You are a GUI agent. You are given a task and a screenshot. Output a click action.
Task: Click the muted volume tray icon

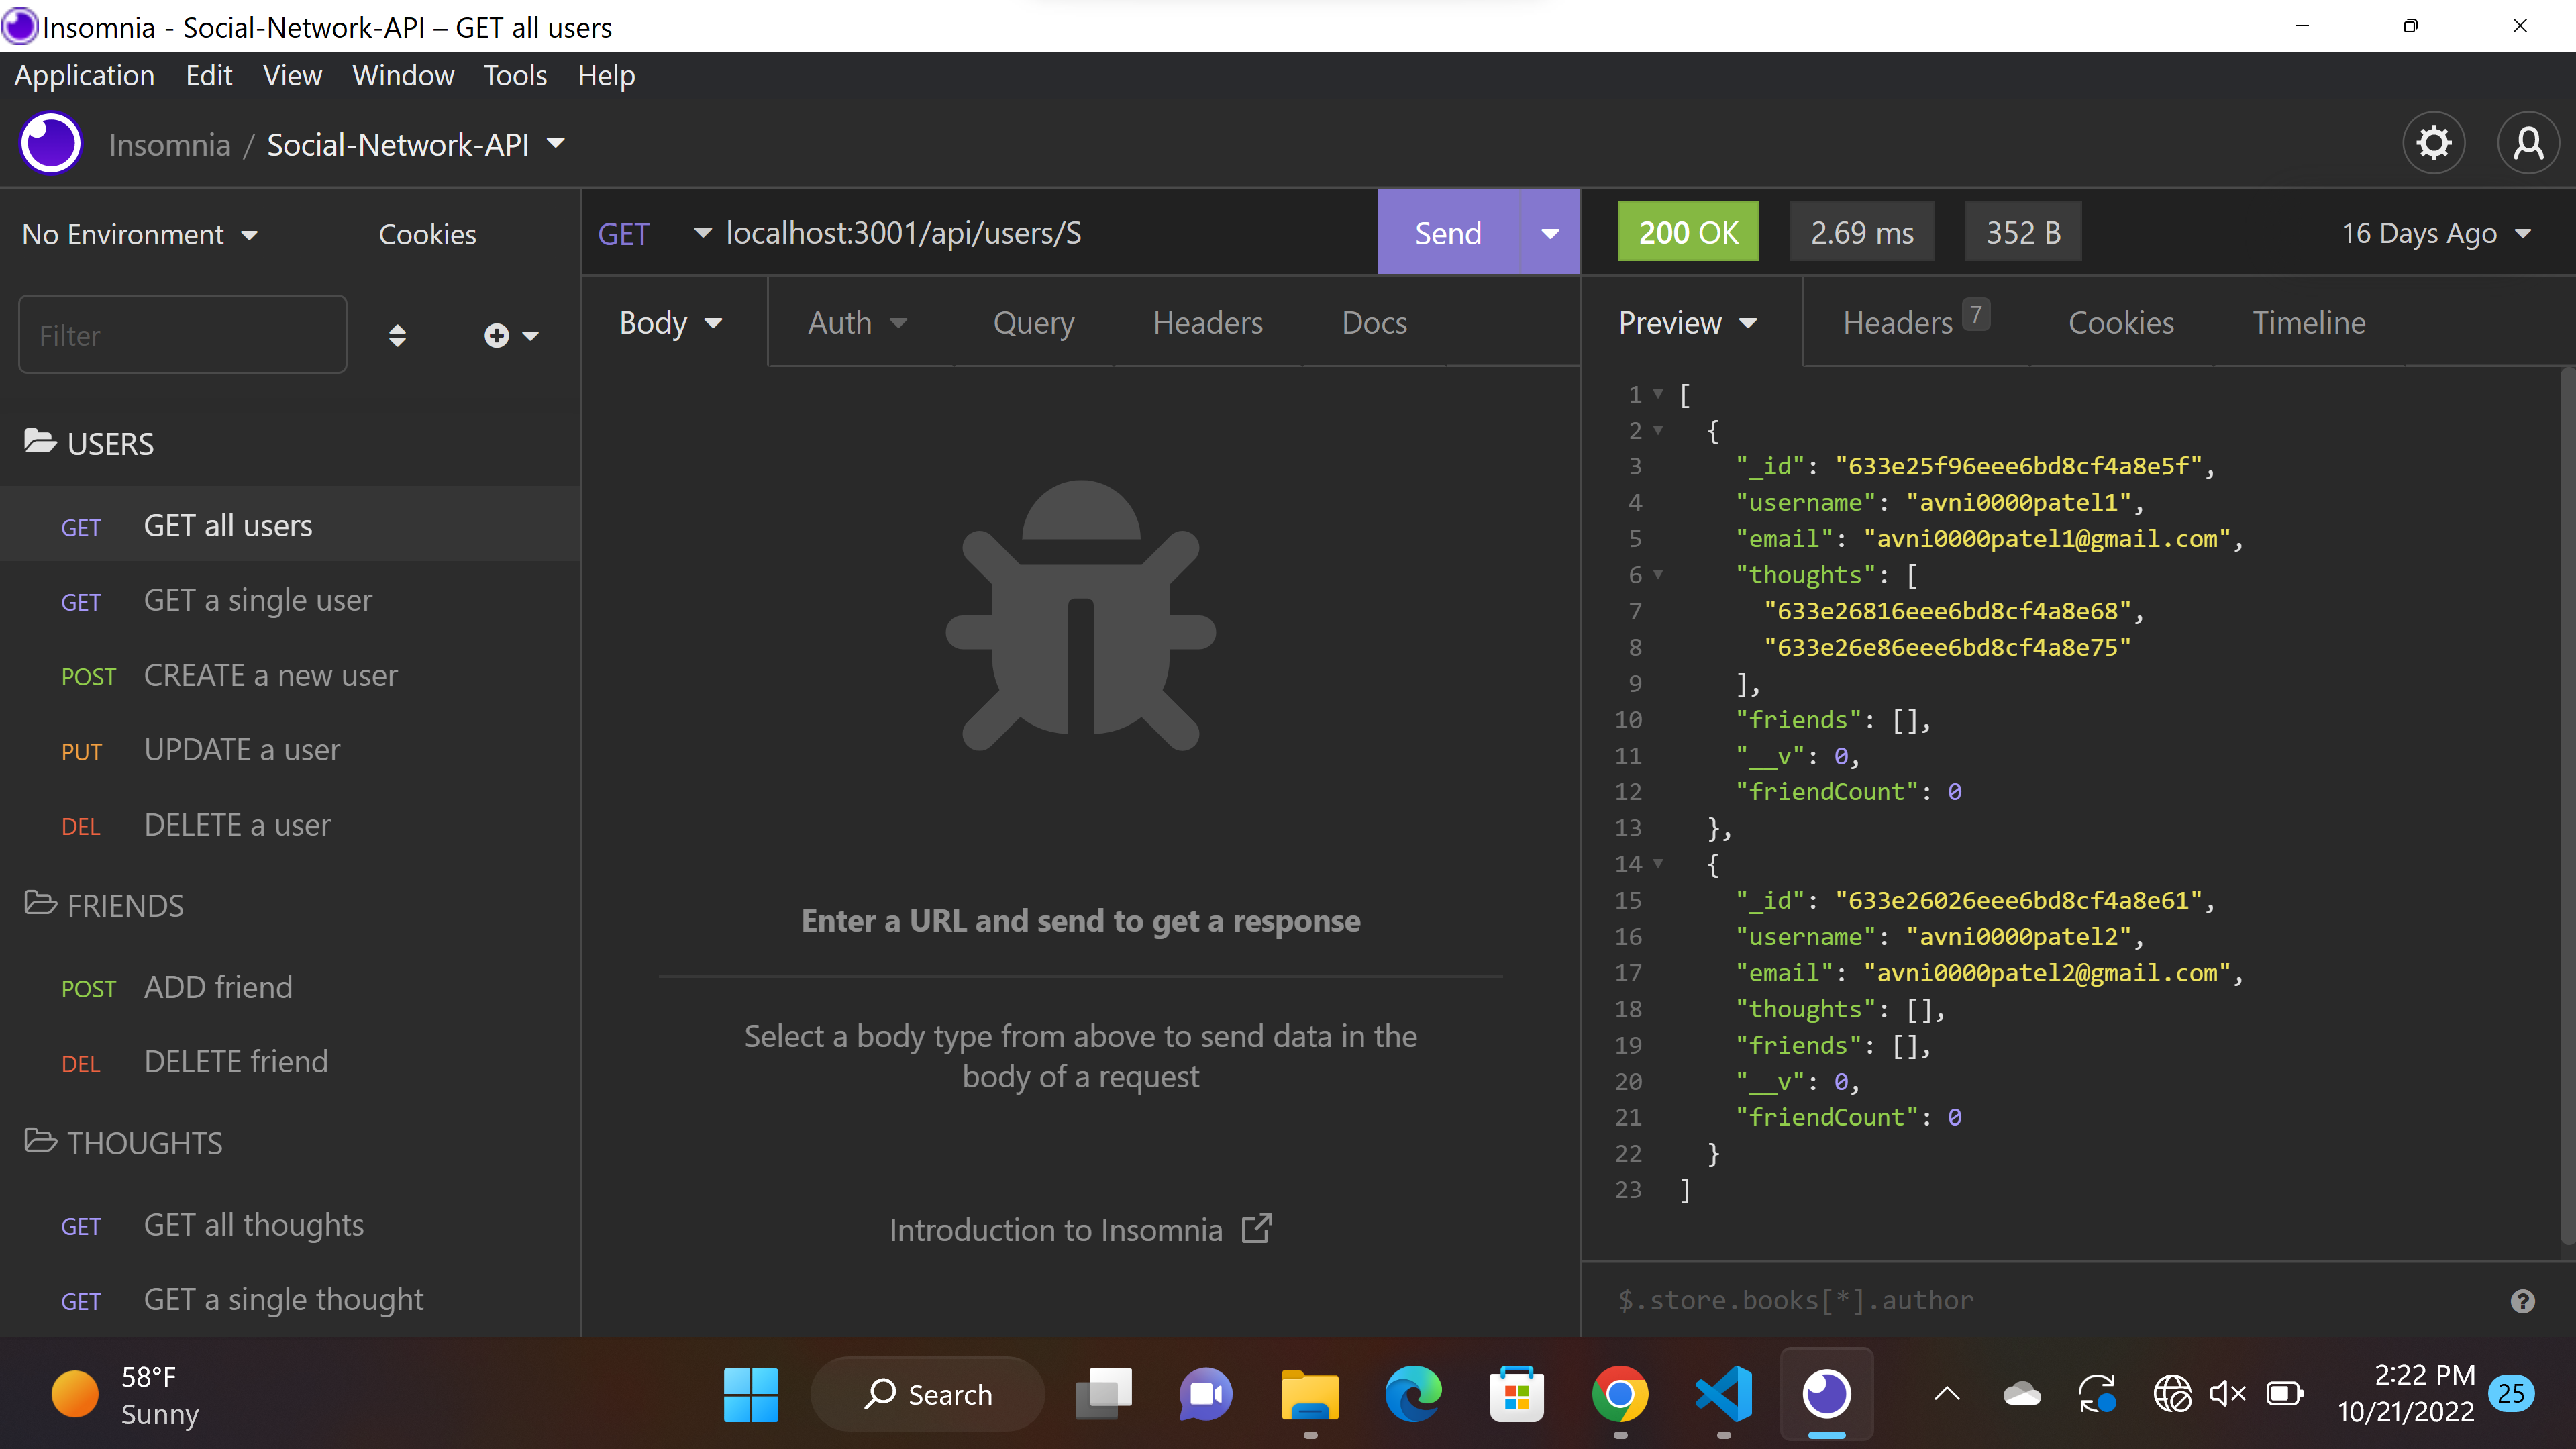coord(2227,1394)
